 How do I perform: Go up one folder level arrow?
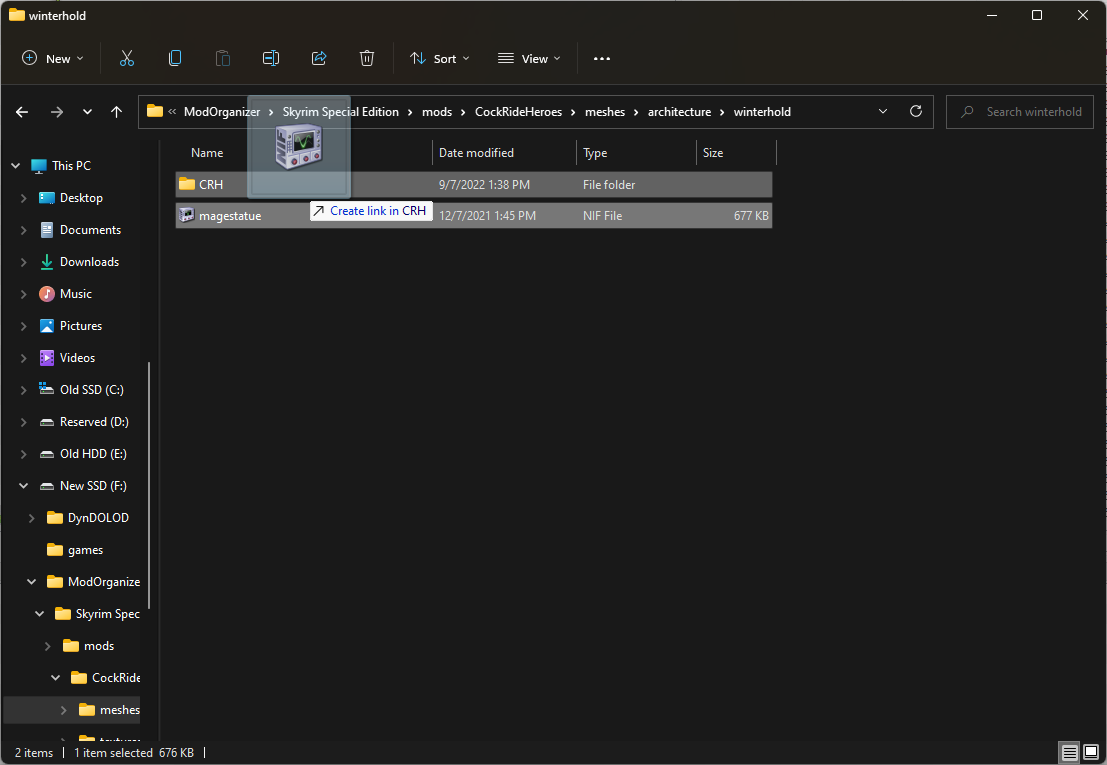click(116, 112)
